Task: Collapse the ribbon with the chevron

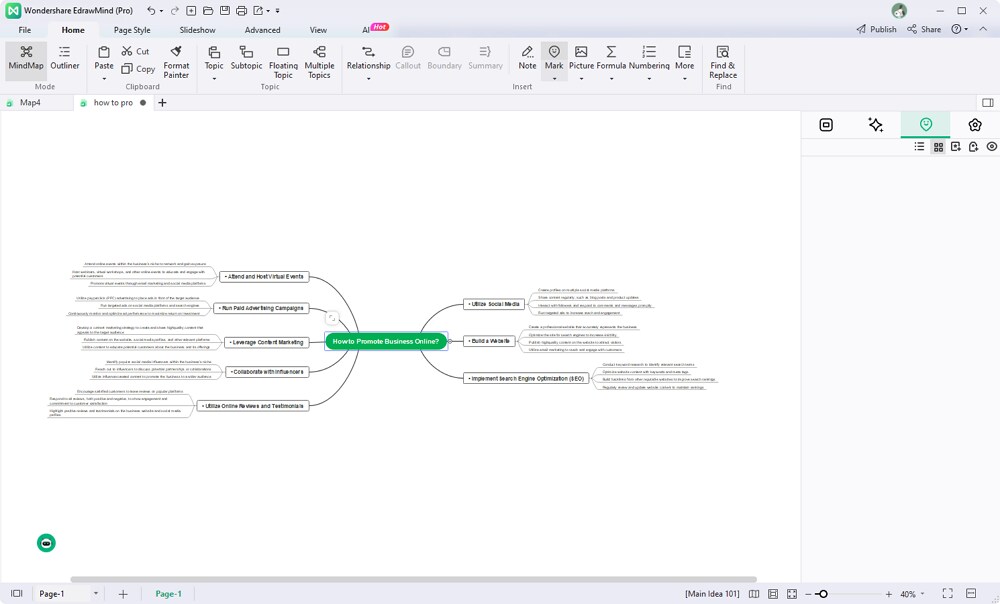Action: point(983,29)
